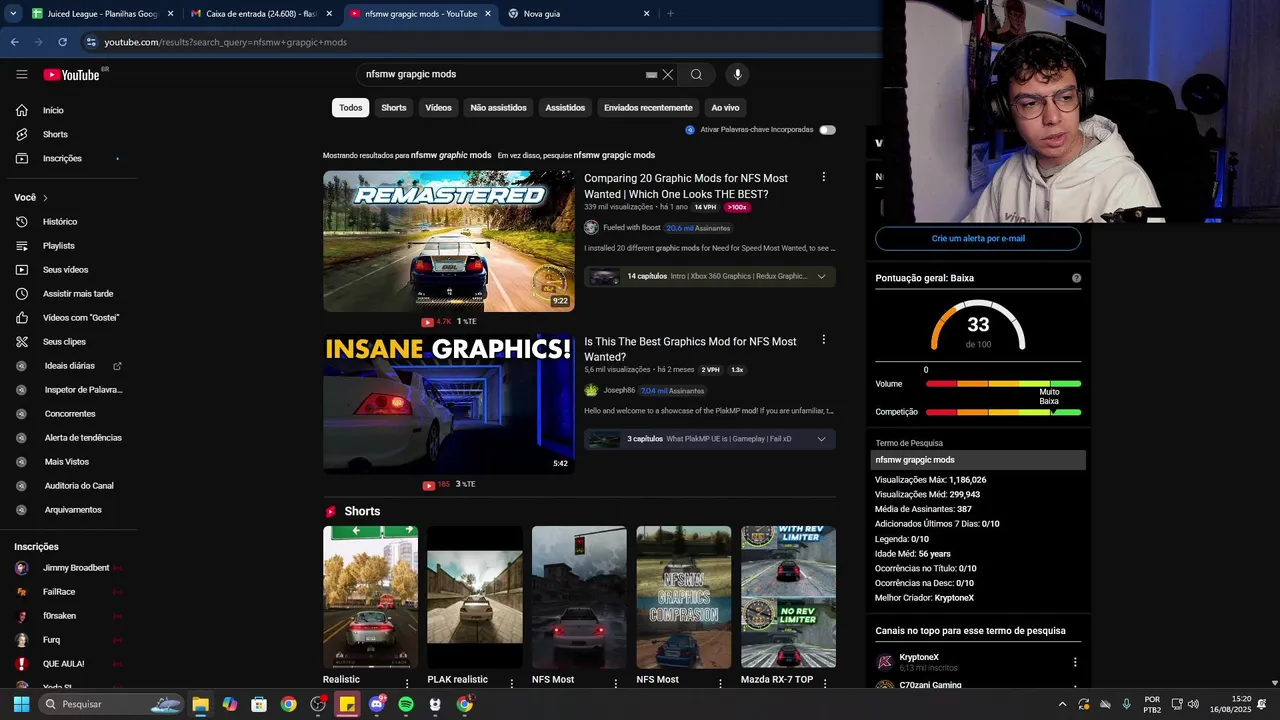Click Crie um alerta por e-mail button

pyautogui.click(x=978, y=238)
